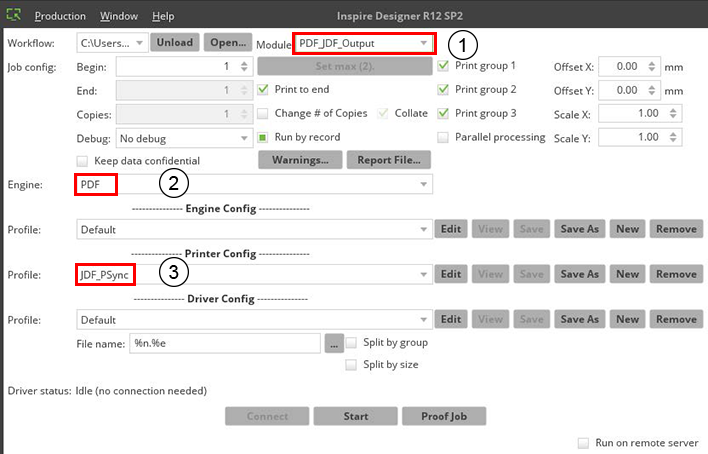Click the Unload workflow button
The image size is (708, 454).
click(175, 43)
